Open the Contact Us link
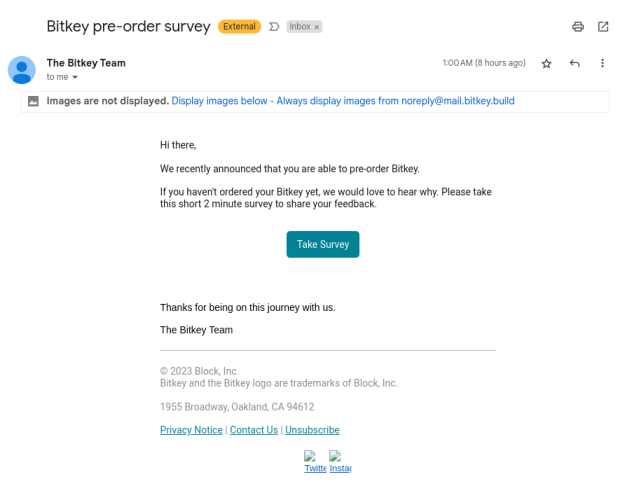Image resolution: width=625 pixels, height=500 pixels. (x=253, y=430)
